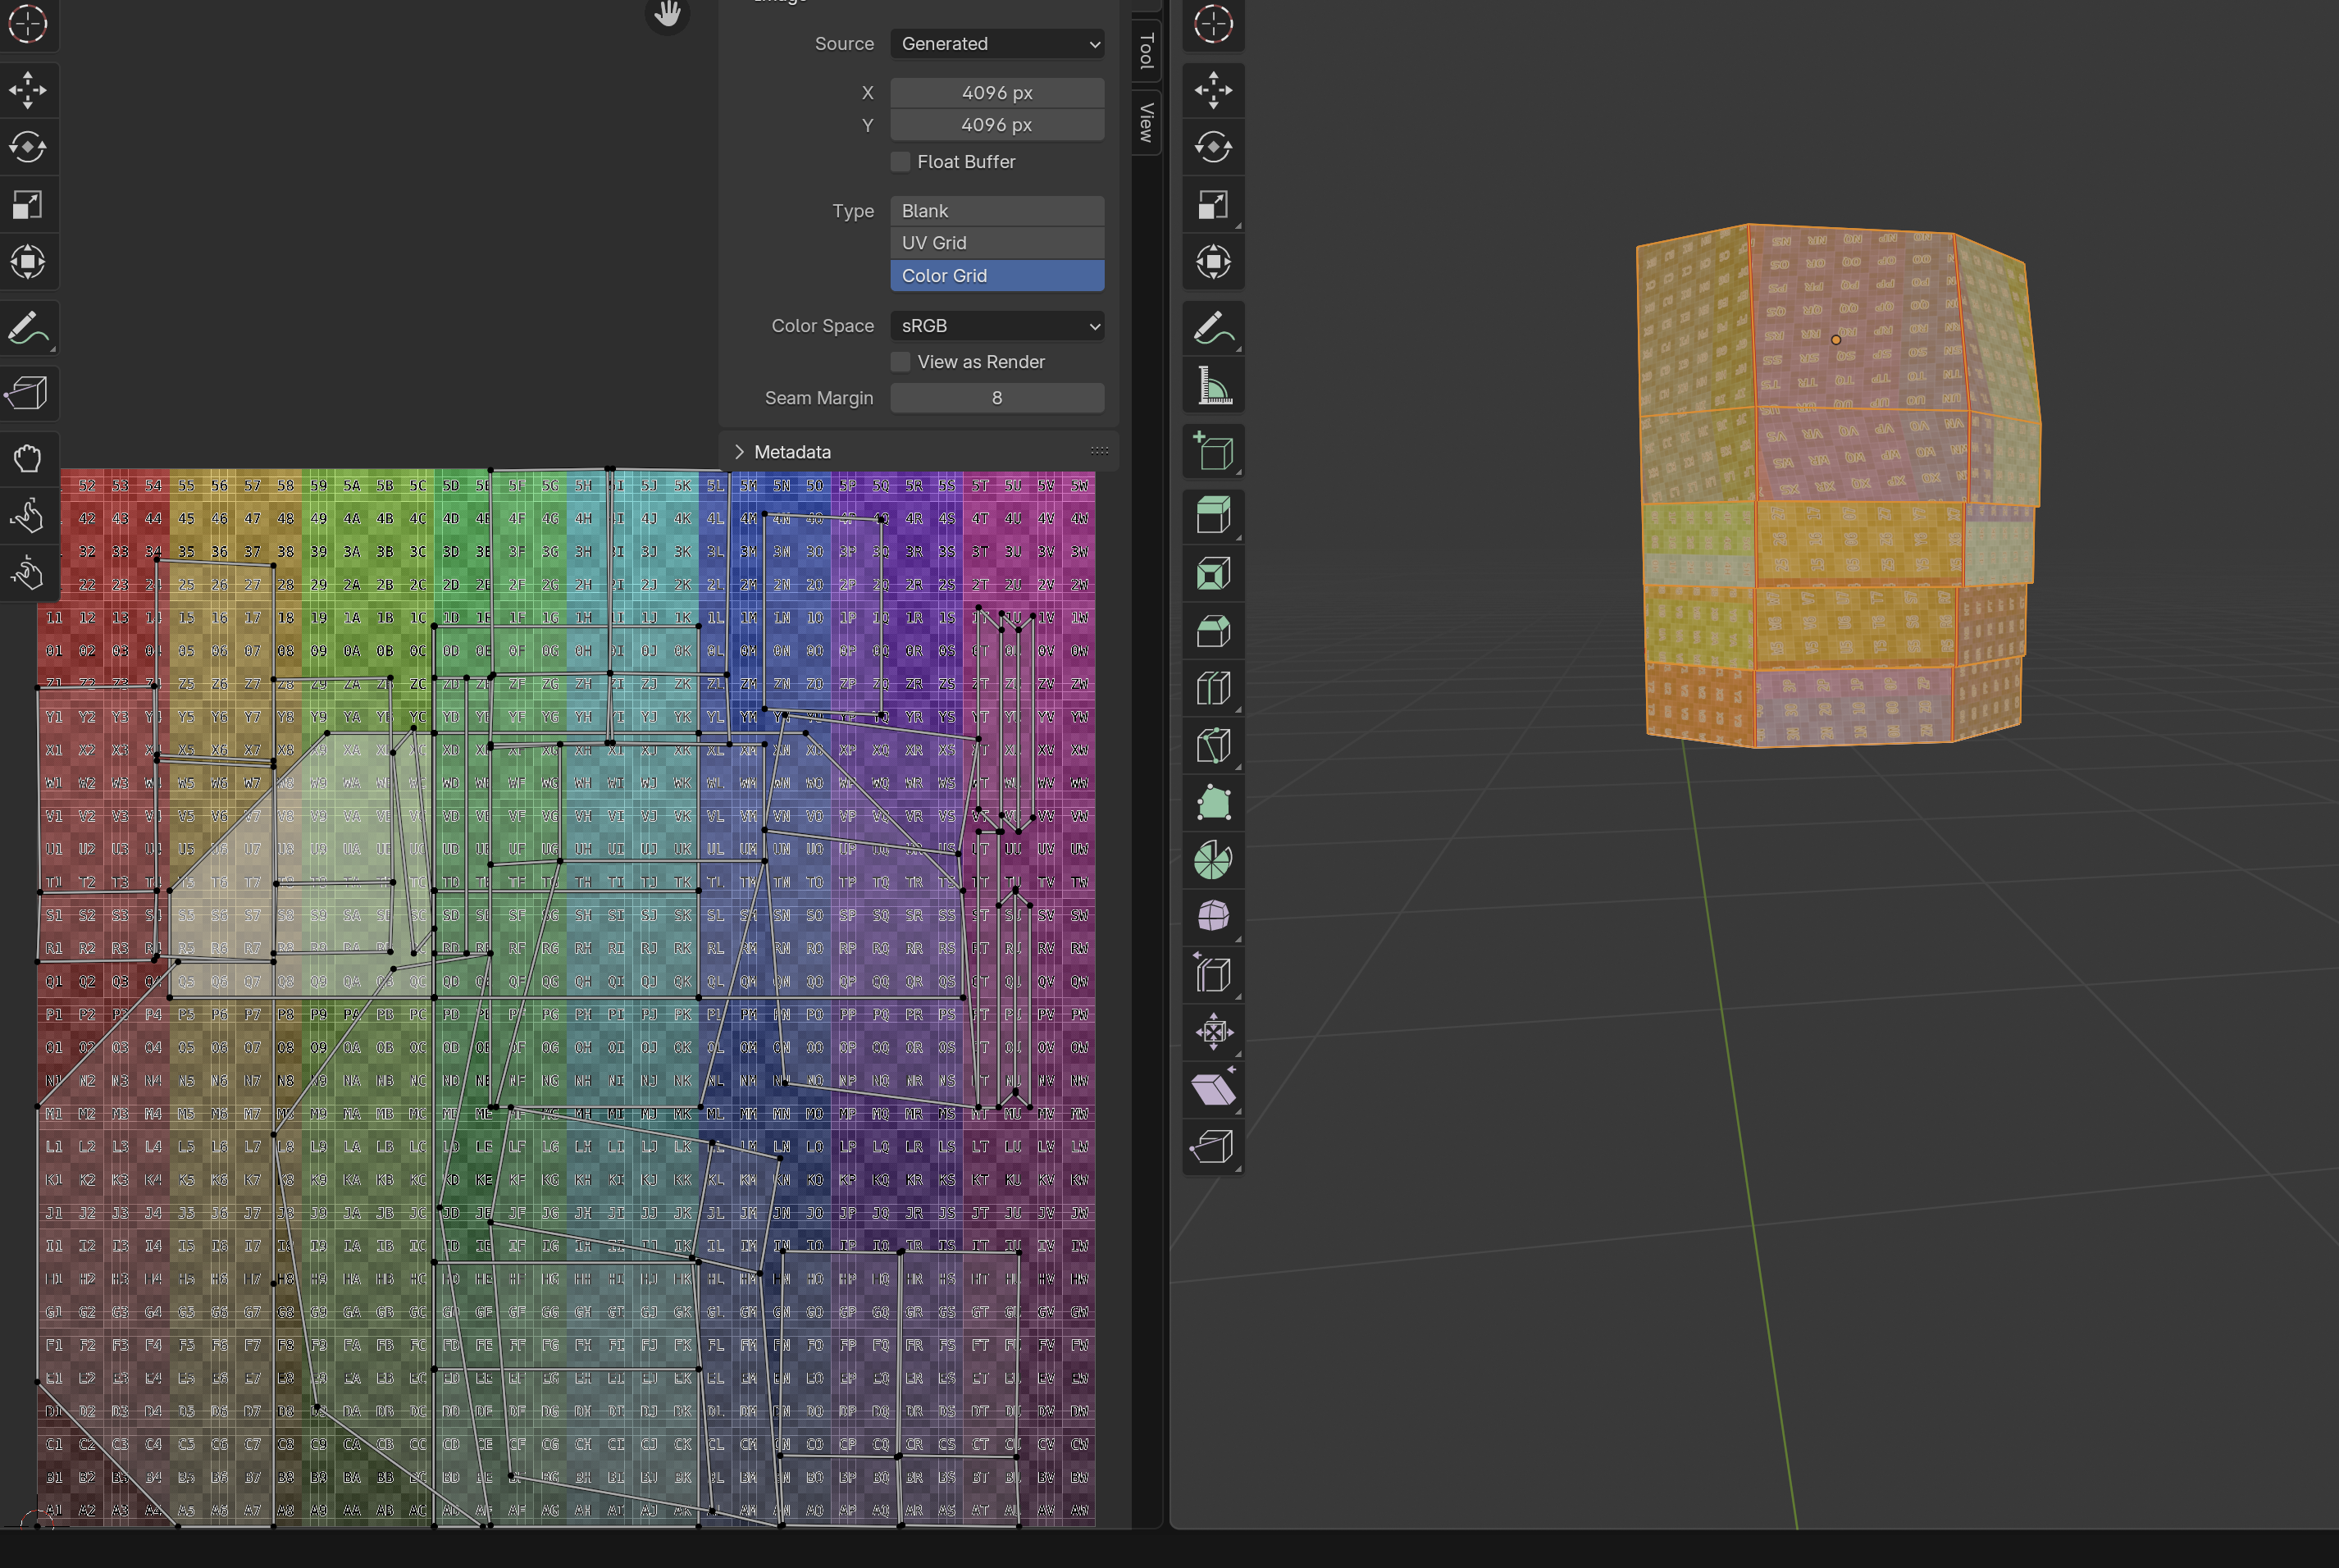Select the Add Cube tool
This screenshot has height=1568, width=2339.
[1213, 451]
